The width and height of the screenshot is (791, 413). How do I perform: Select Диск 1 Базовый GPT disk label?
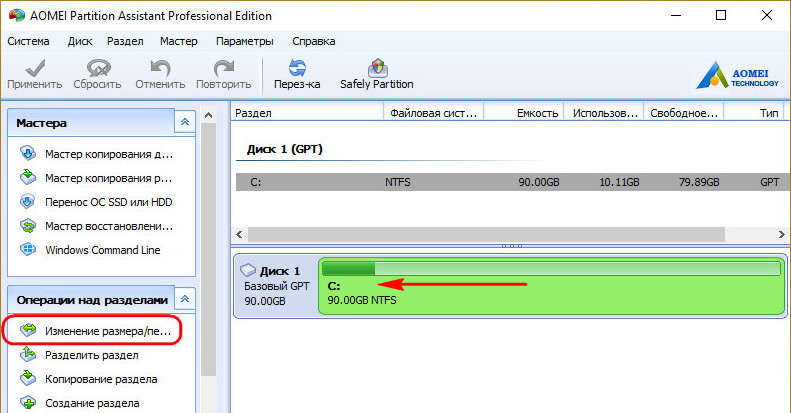pos(275,286)
